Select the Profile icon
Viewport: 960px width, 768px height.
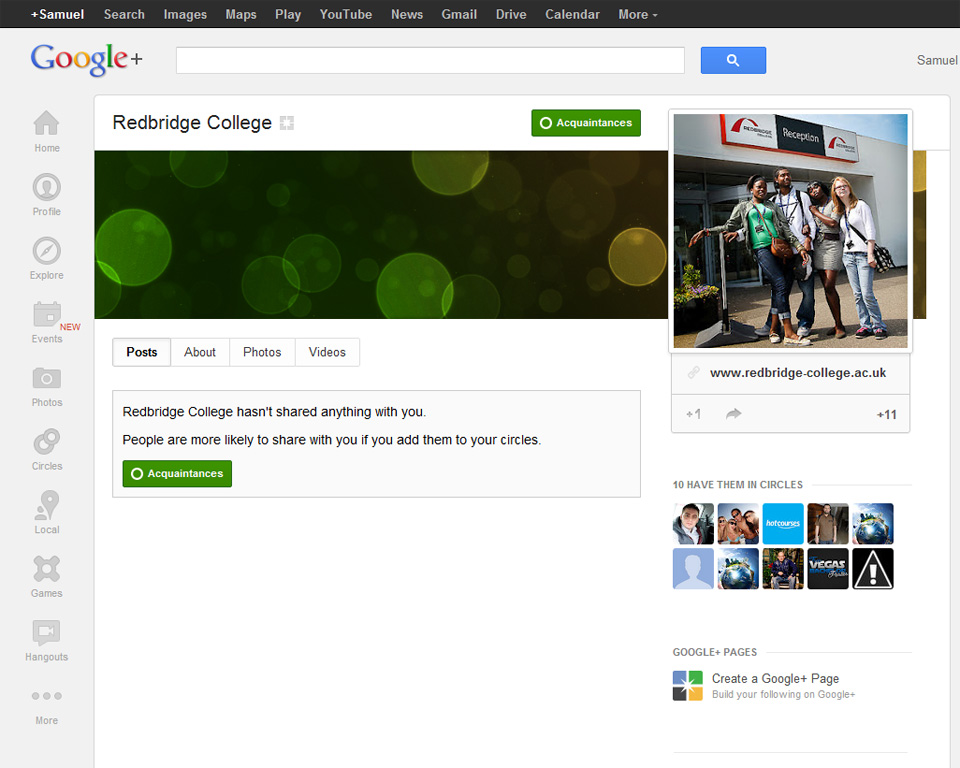point(46,188)
